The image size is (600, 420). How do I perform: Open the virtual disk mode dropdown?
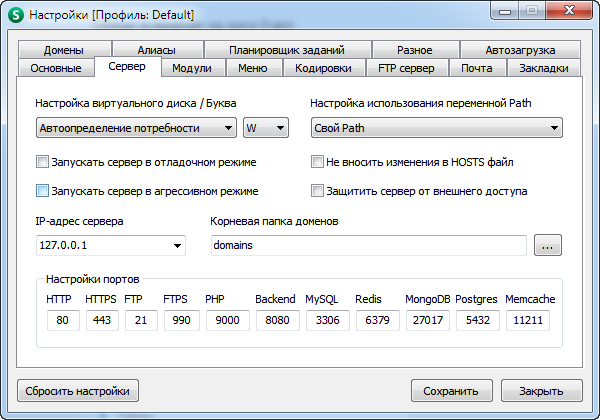(134, 128)
